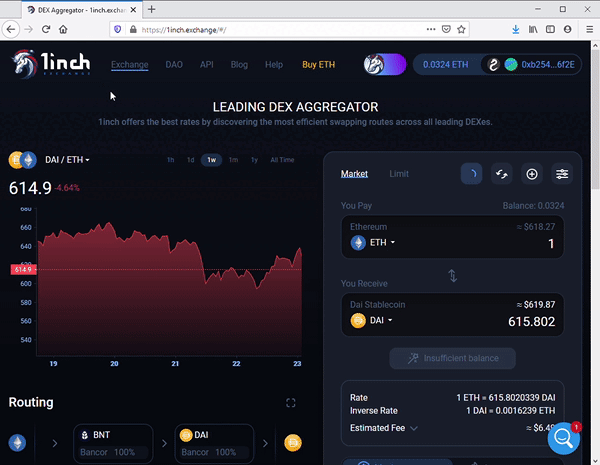
Task: Expand the routing fullscreen icon
Action: (291, 403)
